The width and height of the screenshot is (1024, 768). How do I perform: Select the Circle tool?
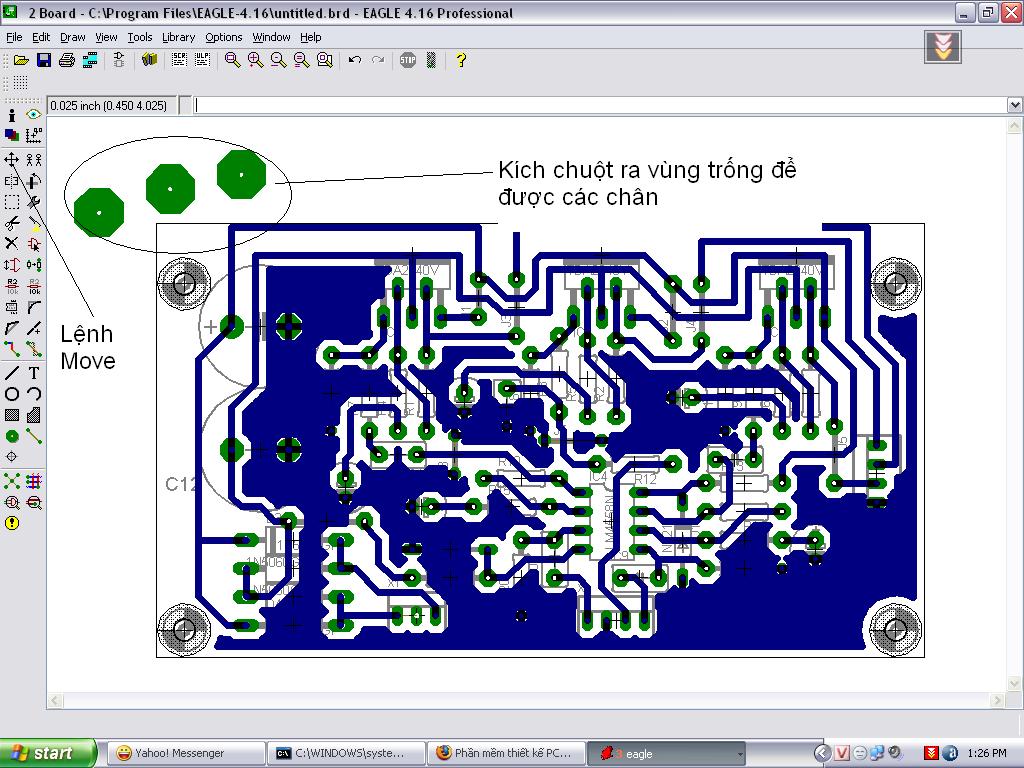pyautogui.click(x=12, y=394)
